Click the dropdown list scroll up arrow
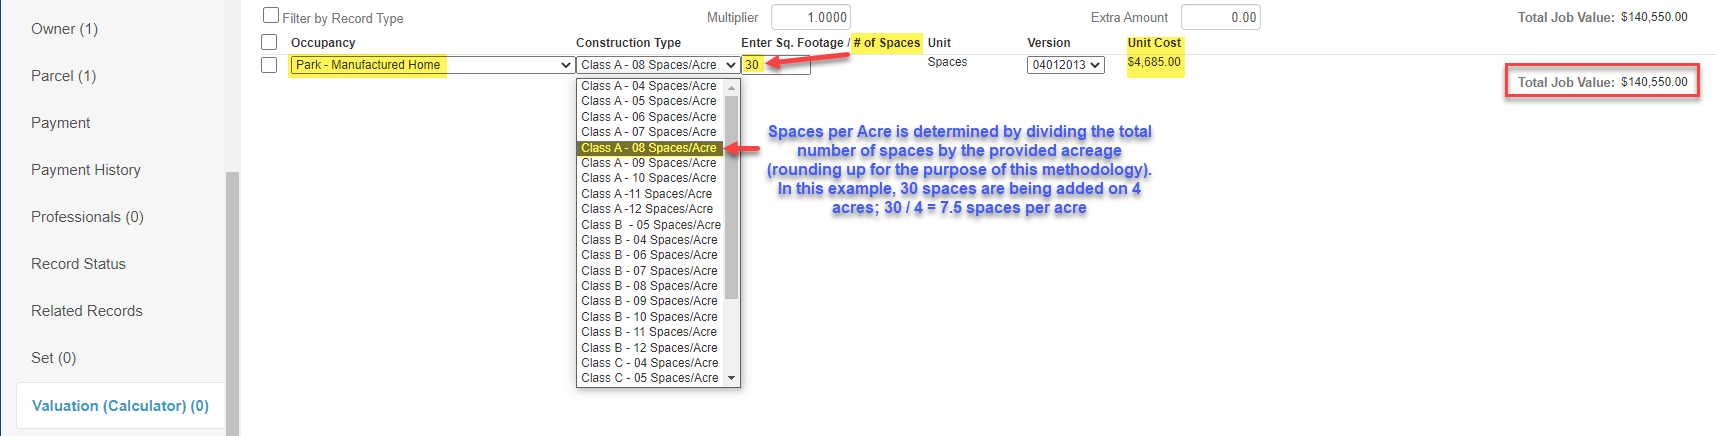Image resolution: width=1716 pixels, height=436 pixels. (x=732, y=88)
